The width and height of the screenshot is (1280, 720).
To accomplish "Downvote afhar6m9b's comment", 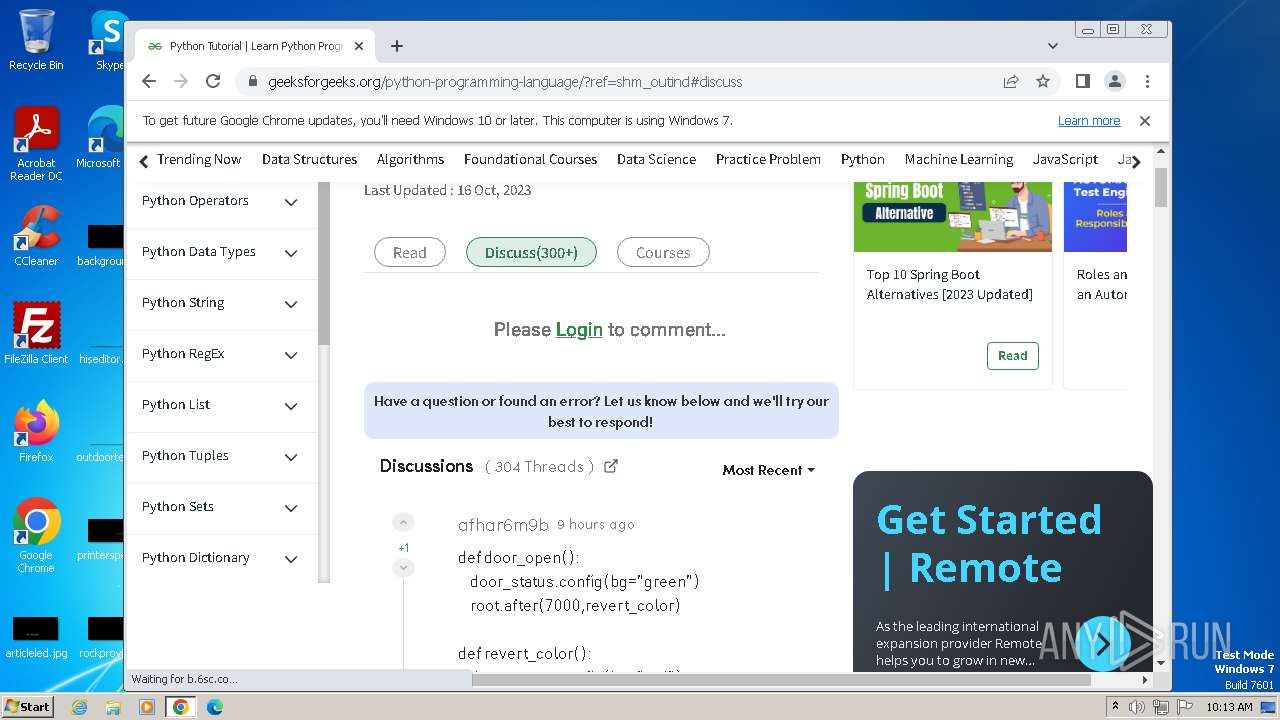I will 403,568.
